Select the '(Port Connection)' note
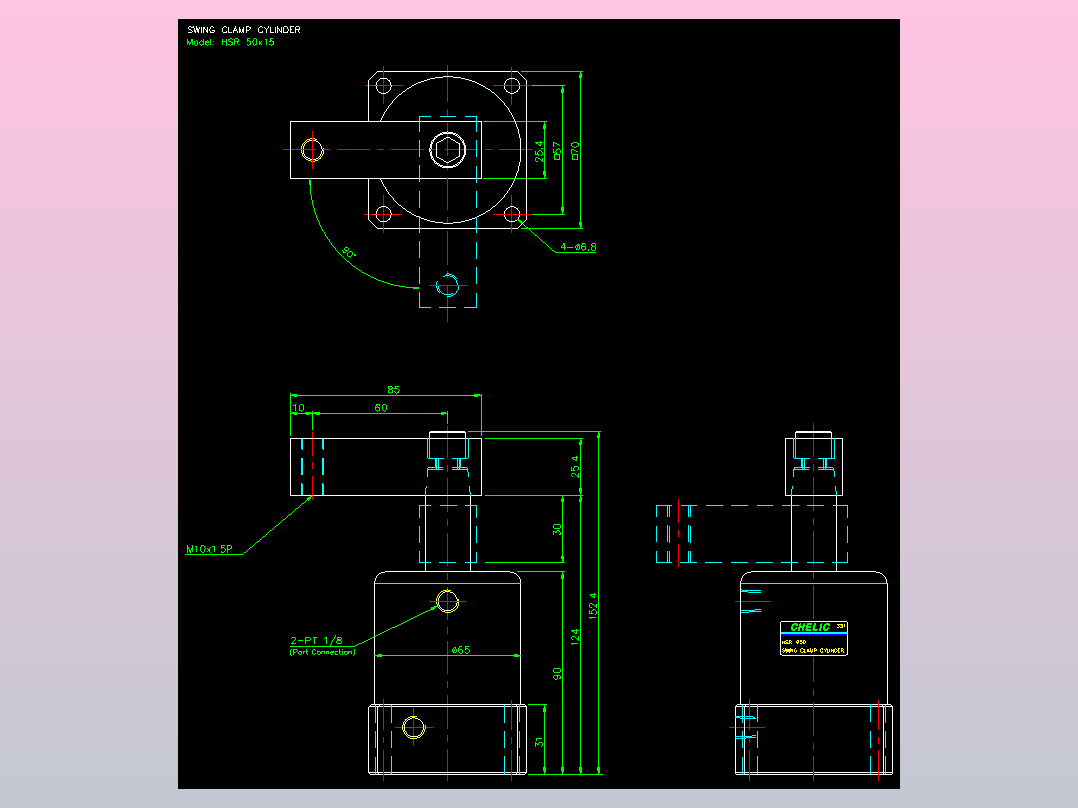This screenshot has width=1078, height=808. click(x=322, y=652)
